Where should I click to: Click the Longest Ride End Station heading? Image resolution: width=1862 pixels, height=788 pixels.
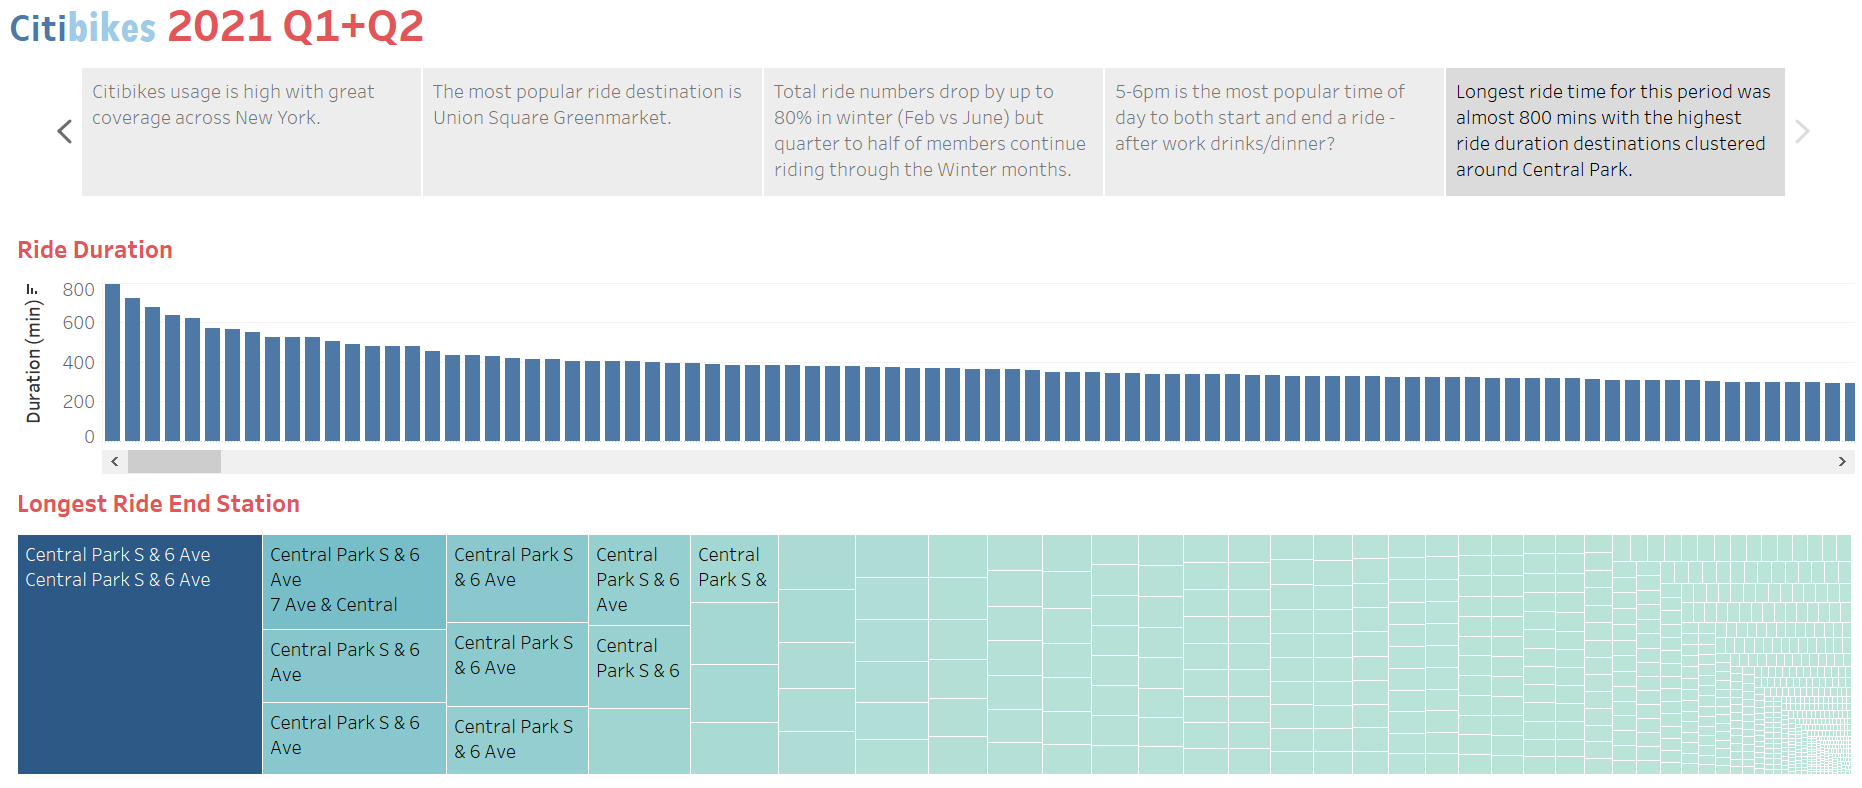158,503
